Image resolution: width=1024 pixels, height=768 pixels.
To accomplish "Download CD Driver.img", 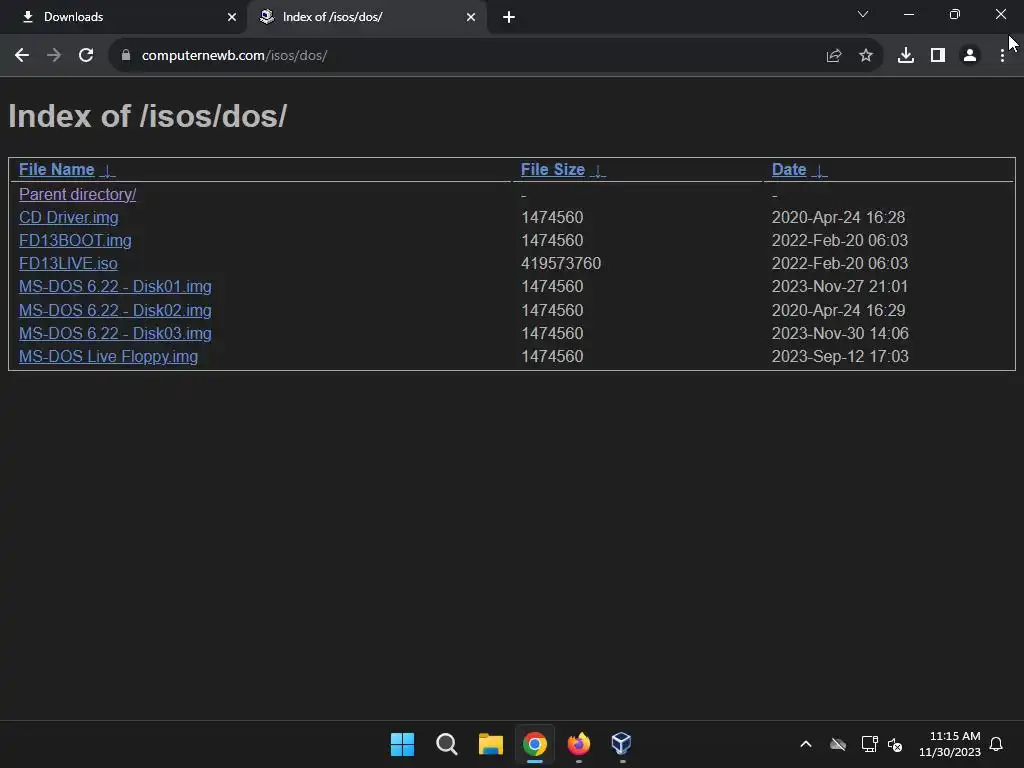I will [x=69, y=217].
